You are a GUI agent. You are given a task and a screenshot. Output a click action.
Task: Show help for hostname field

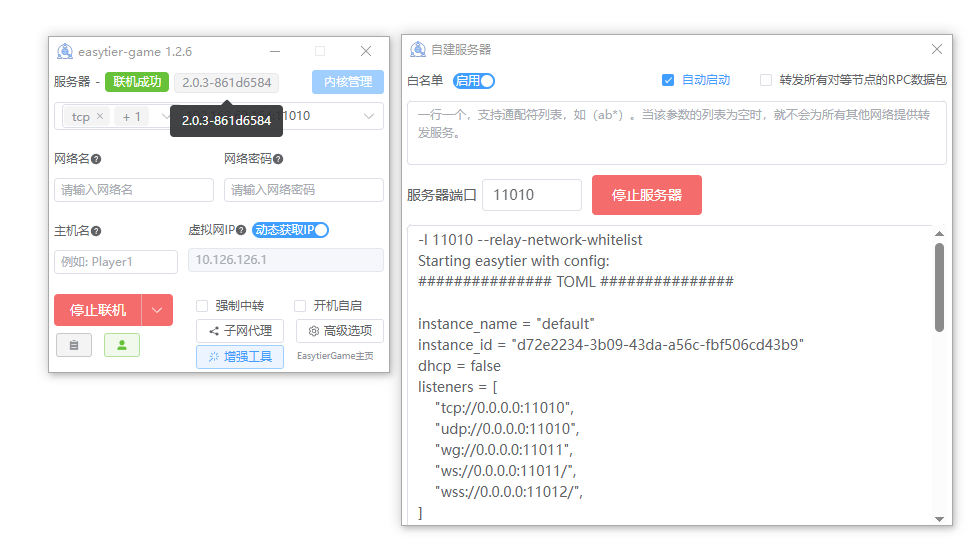pyautogui.click(x=96, y=231)
